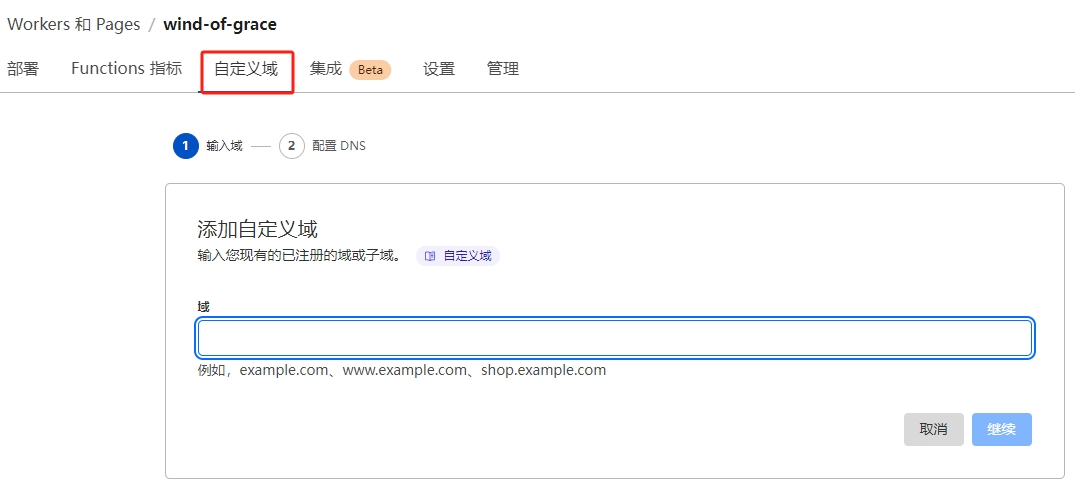Open the 自定义域 documentation link
Screen dimensions: 1075x485
point(467,256)
